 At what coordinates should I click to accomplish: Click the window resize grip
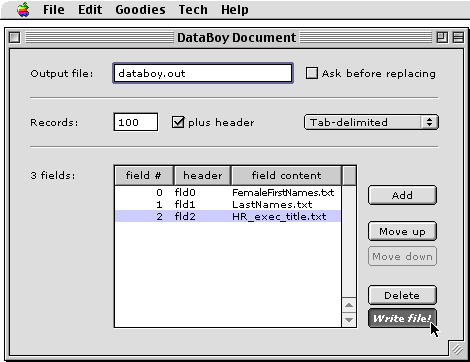coord(457,349)
